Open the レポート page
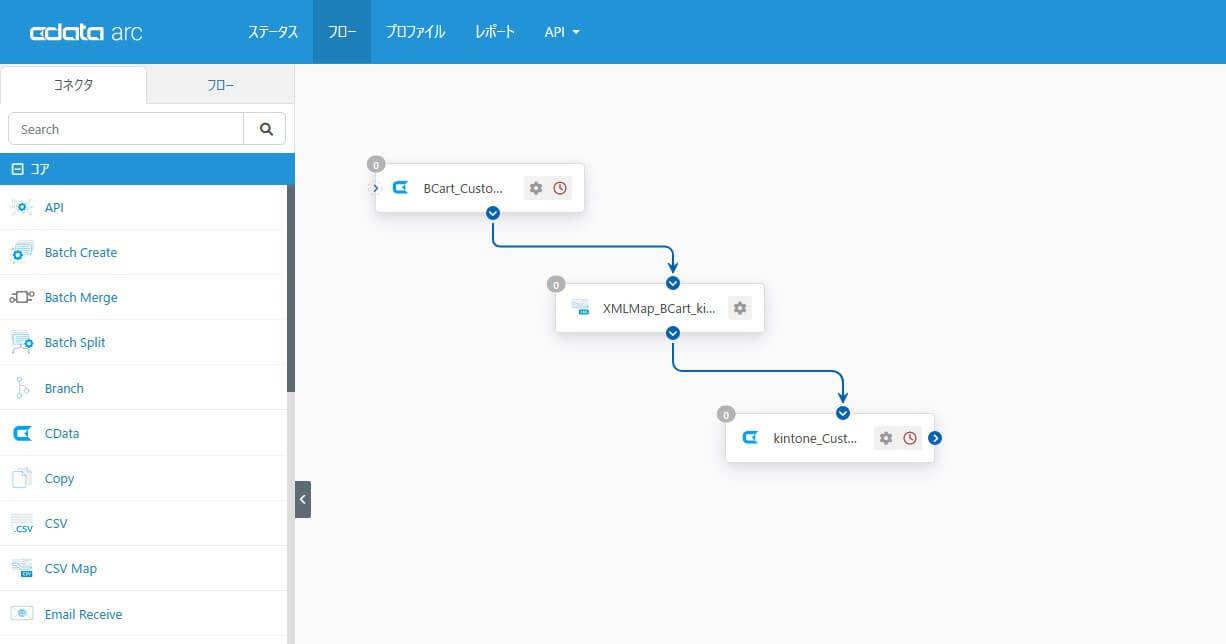 (495, 32)
